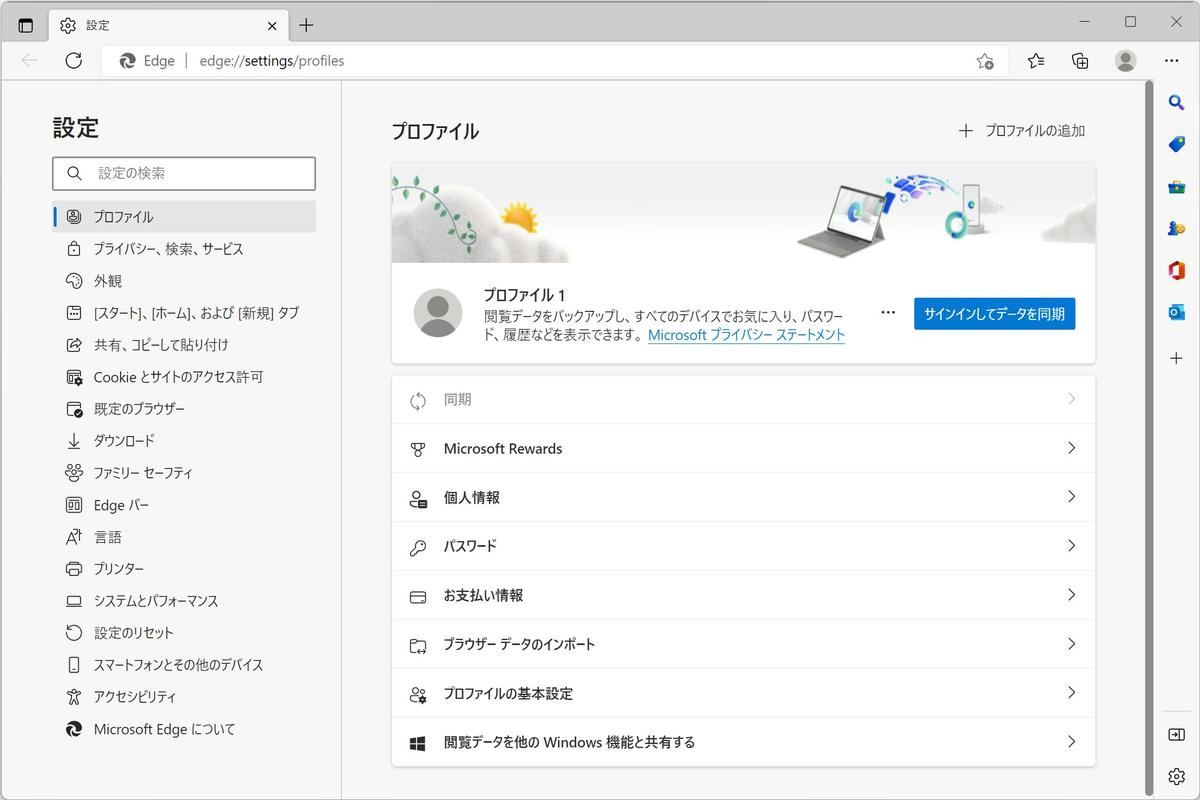The height and width of the screenshot is (800, 1200).
Task: Open プリンター settings section
Action: [184, 569]
